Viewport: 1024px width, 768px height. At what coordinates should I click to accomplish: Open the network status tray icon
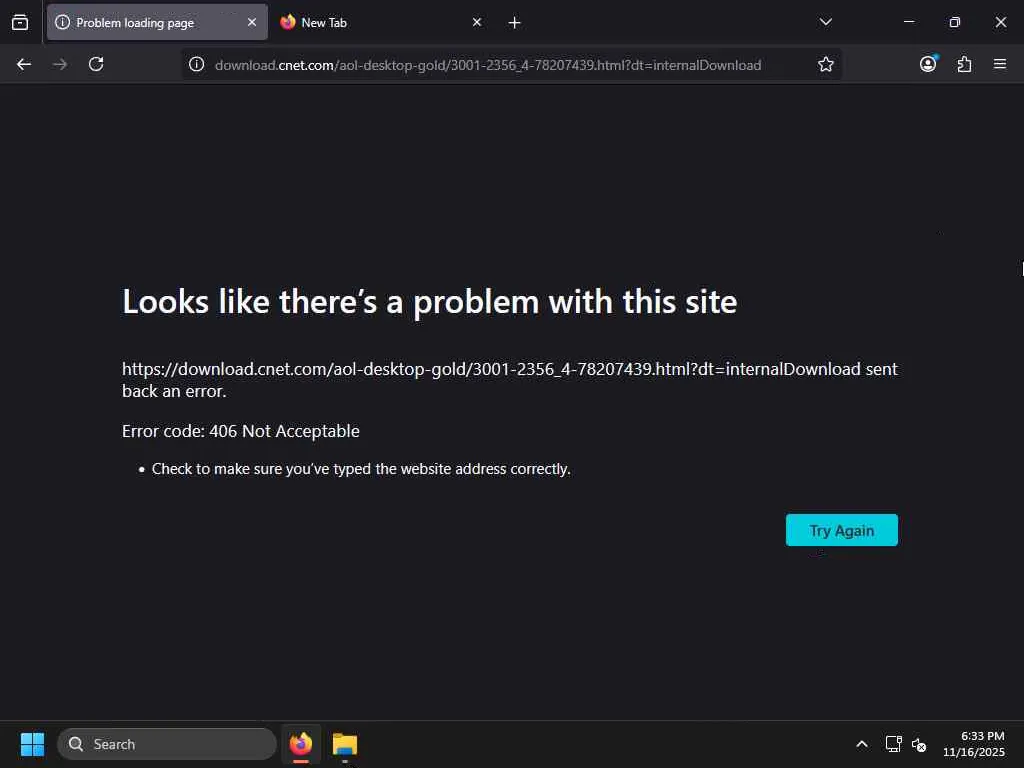coord(893,744)
